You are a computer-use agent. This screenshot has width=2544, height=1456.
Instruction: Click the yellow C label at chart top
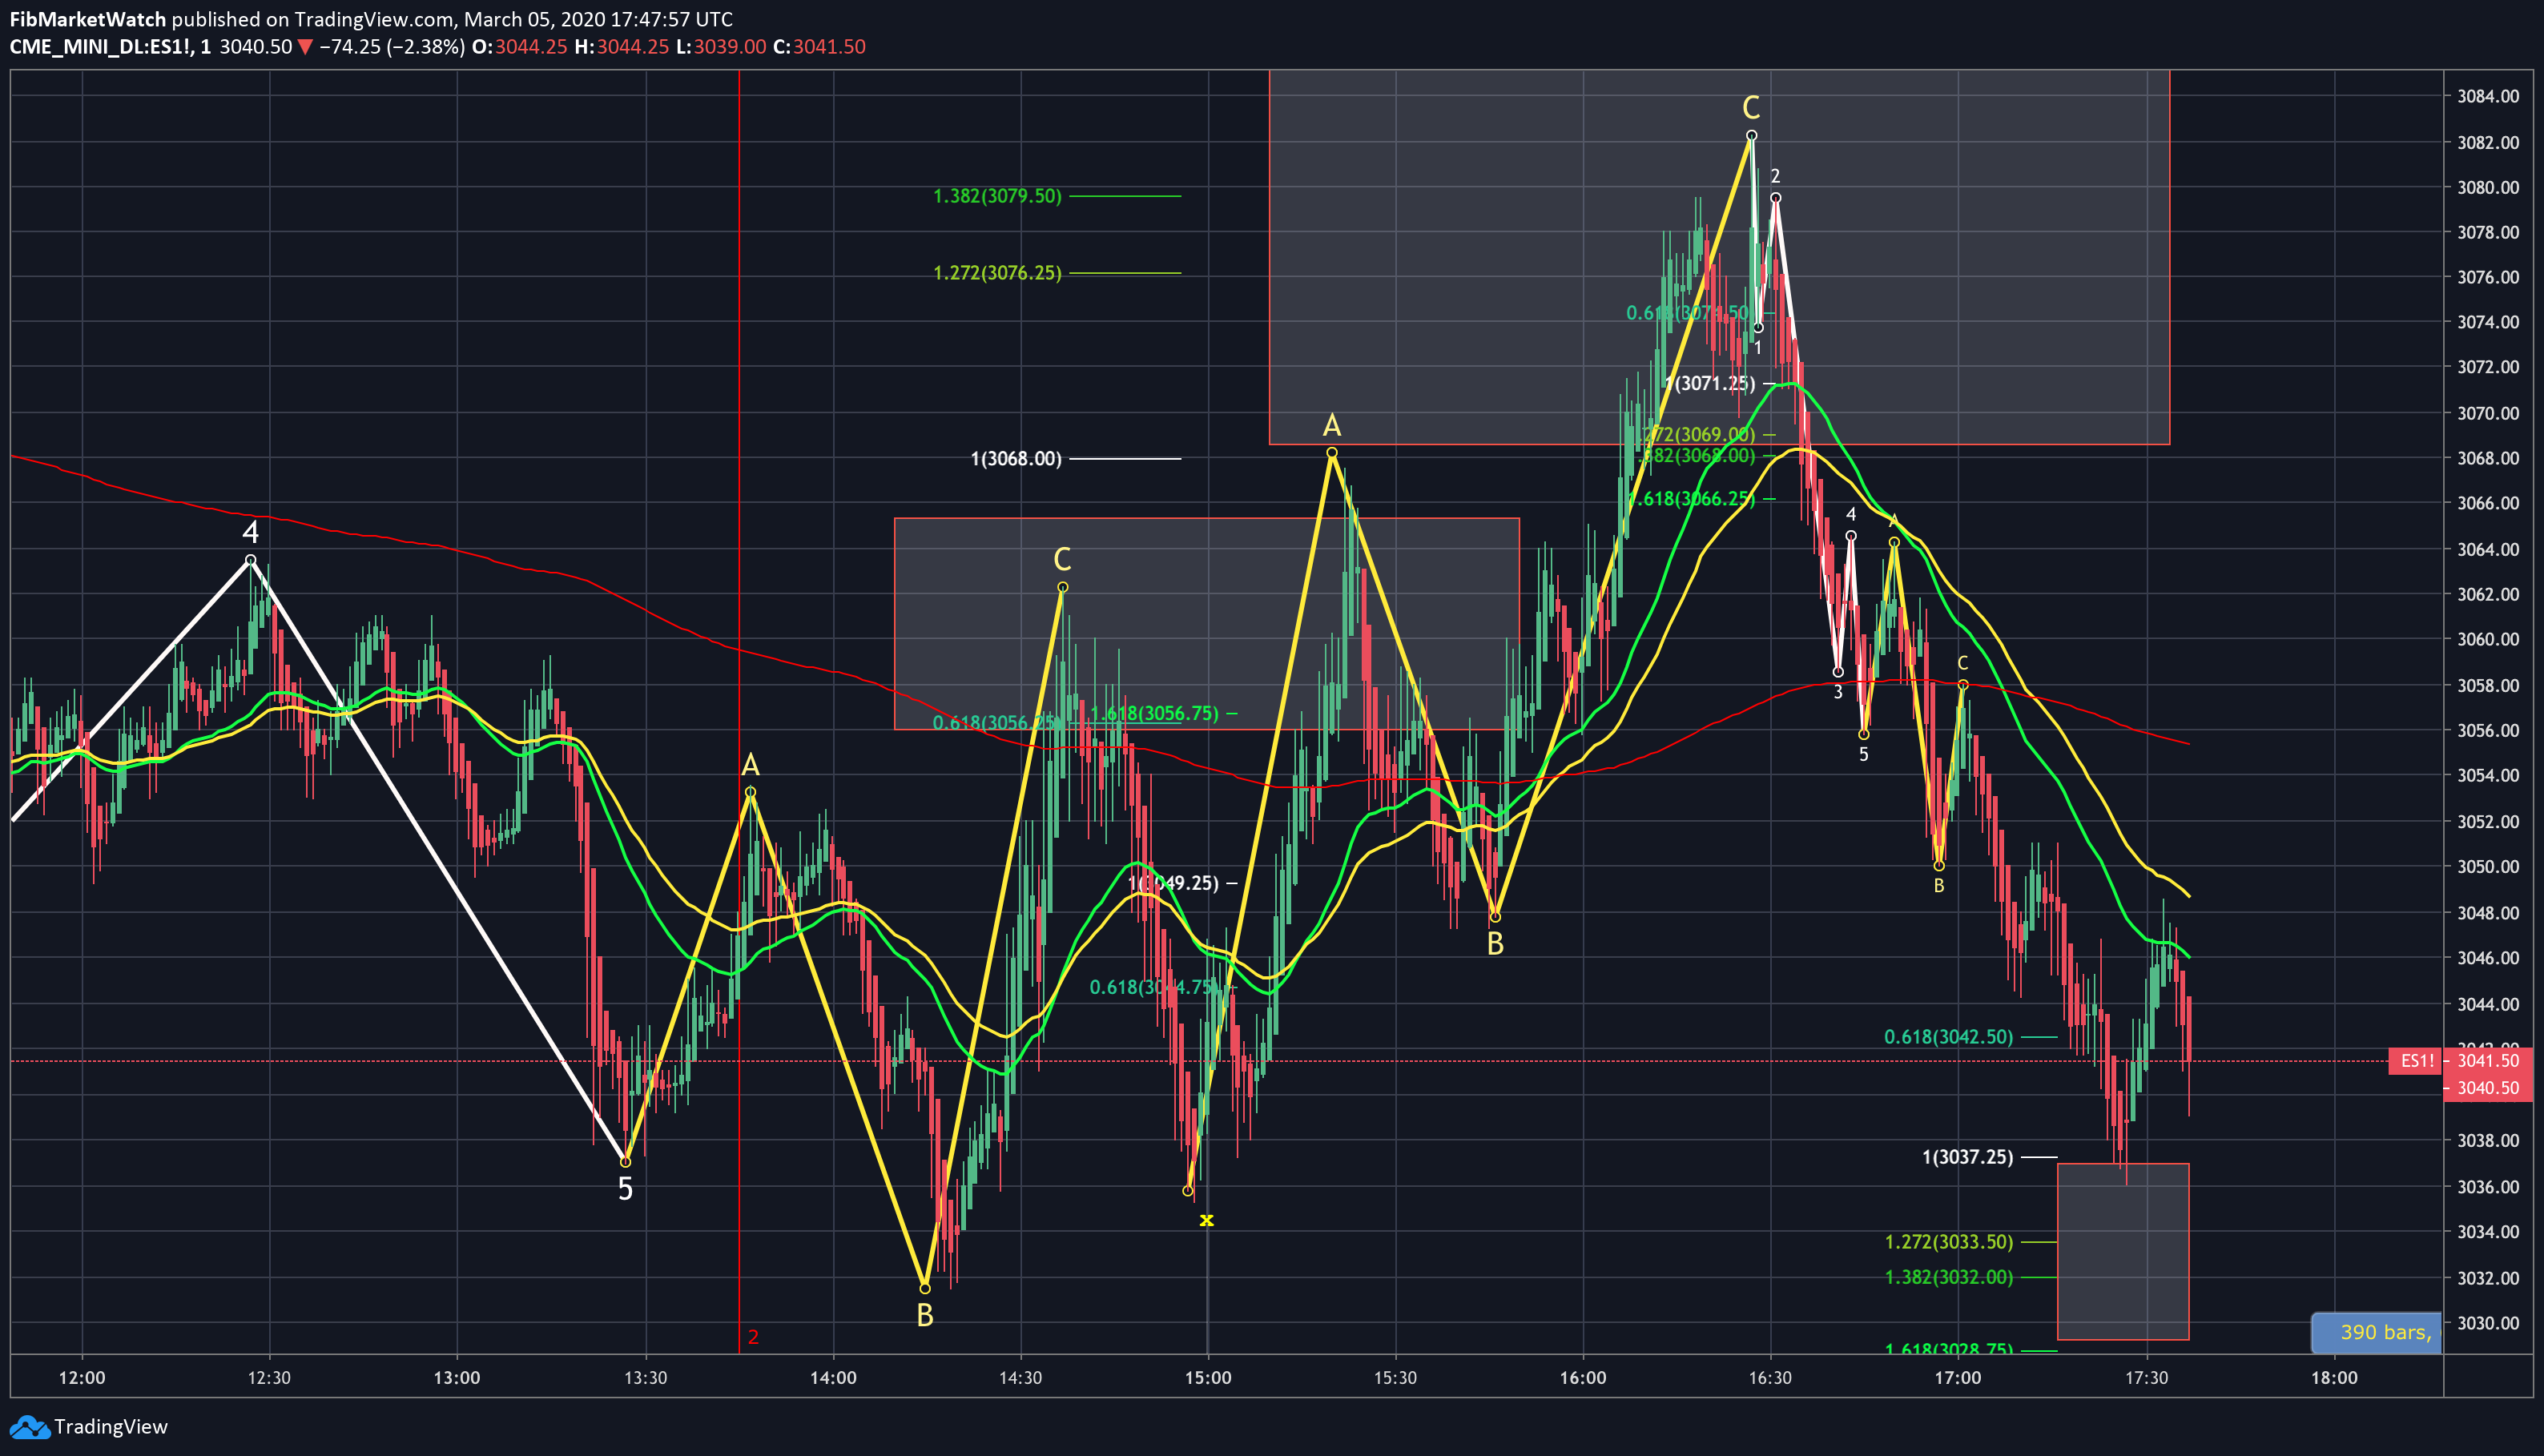point(1751,107)
